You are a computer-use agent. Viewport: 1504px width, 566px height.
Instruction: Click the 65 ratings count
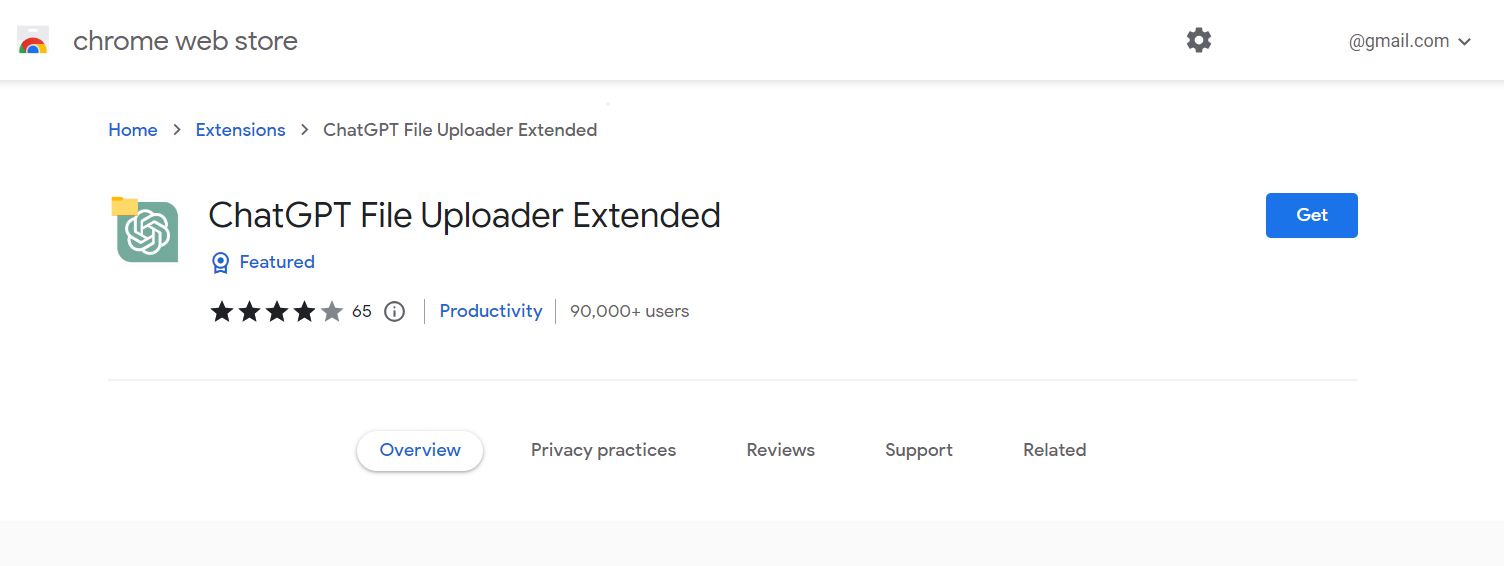[362, 312]
